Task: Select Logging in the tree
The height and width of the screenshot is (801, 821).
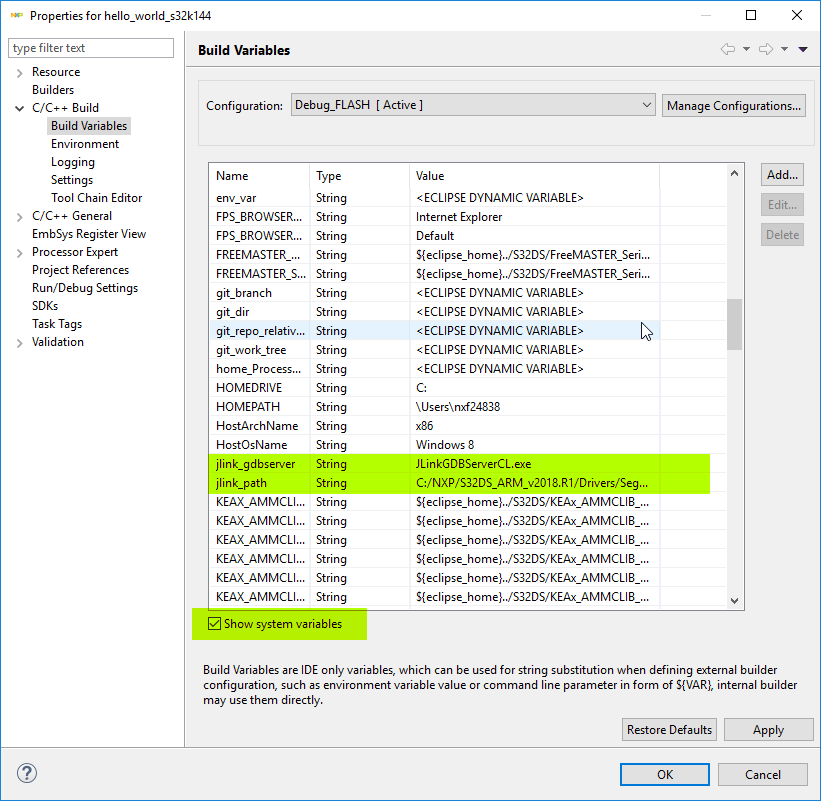Action: [73, 162]
